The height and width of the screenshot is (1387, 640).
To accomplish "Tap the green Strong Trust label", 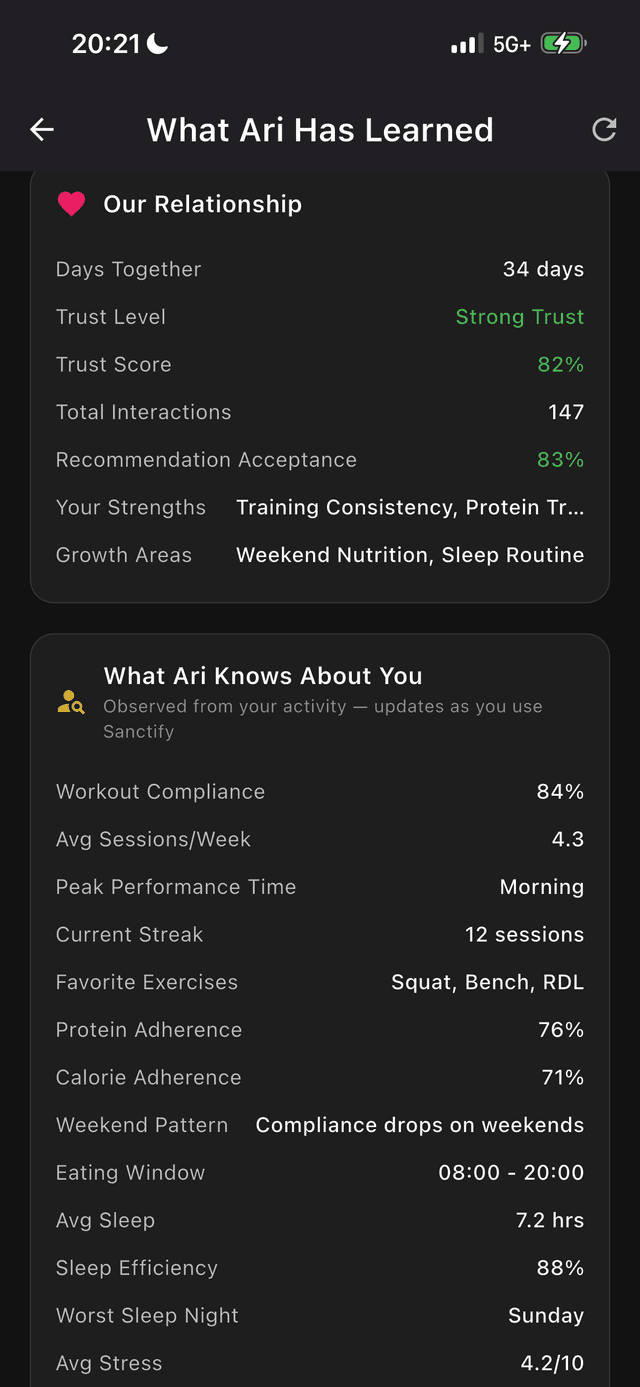I will (x=519, y=317).
